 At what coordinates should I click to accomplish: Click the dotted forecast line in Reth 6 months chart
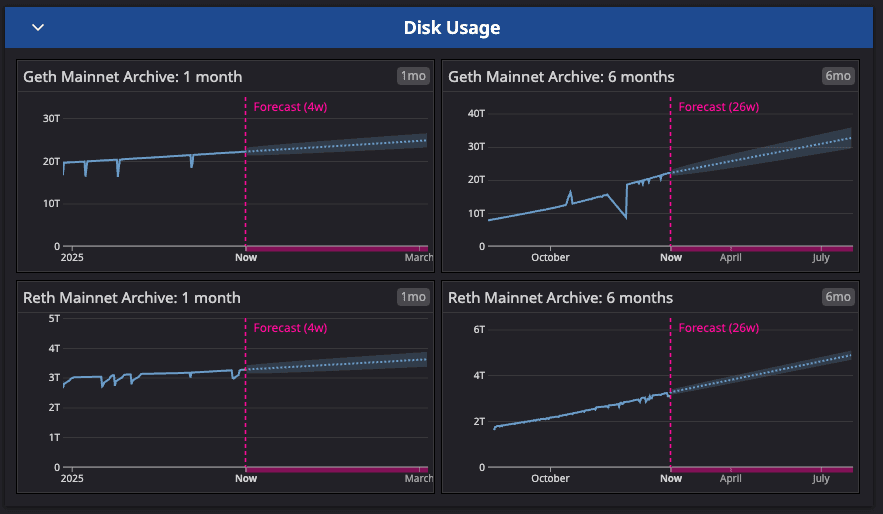(x=761, y=373)
